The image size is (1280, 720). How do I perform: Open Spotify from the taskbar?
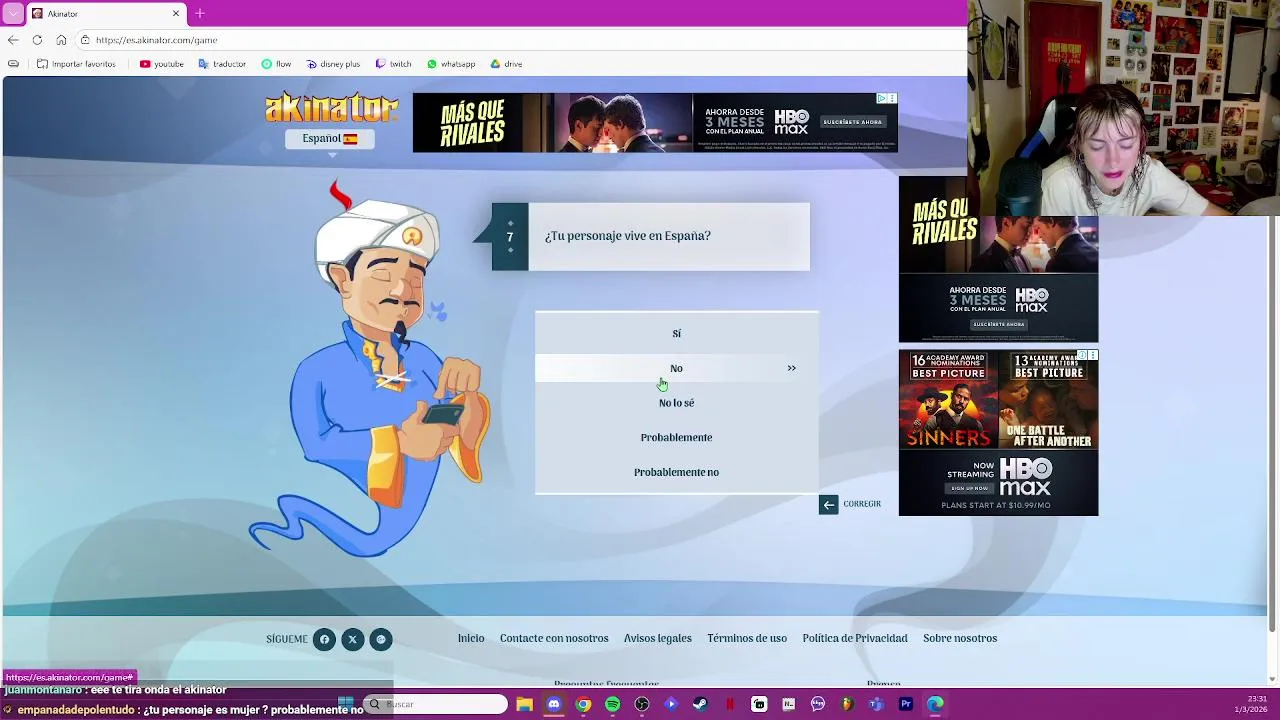[613, 704]
